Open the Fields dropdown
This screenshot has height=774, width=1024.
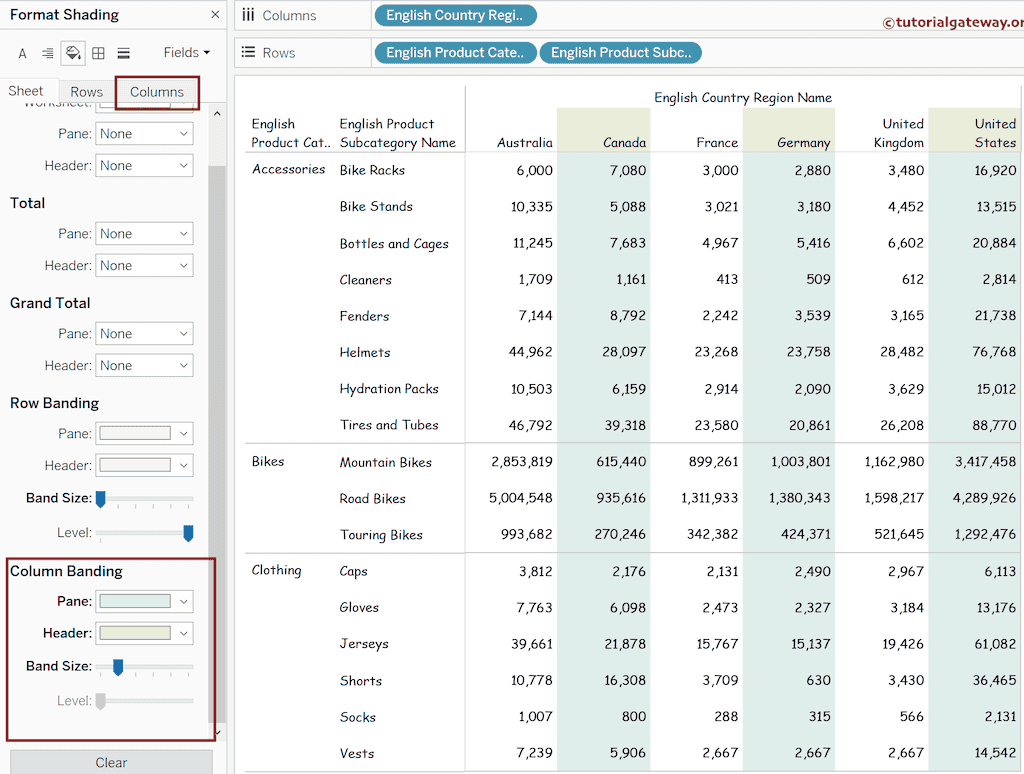186,53
